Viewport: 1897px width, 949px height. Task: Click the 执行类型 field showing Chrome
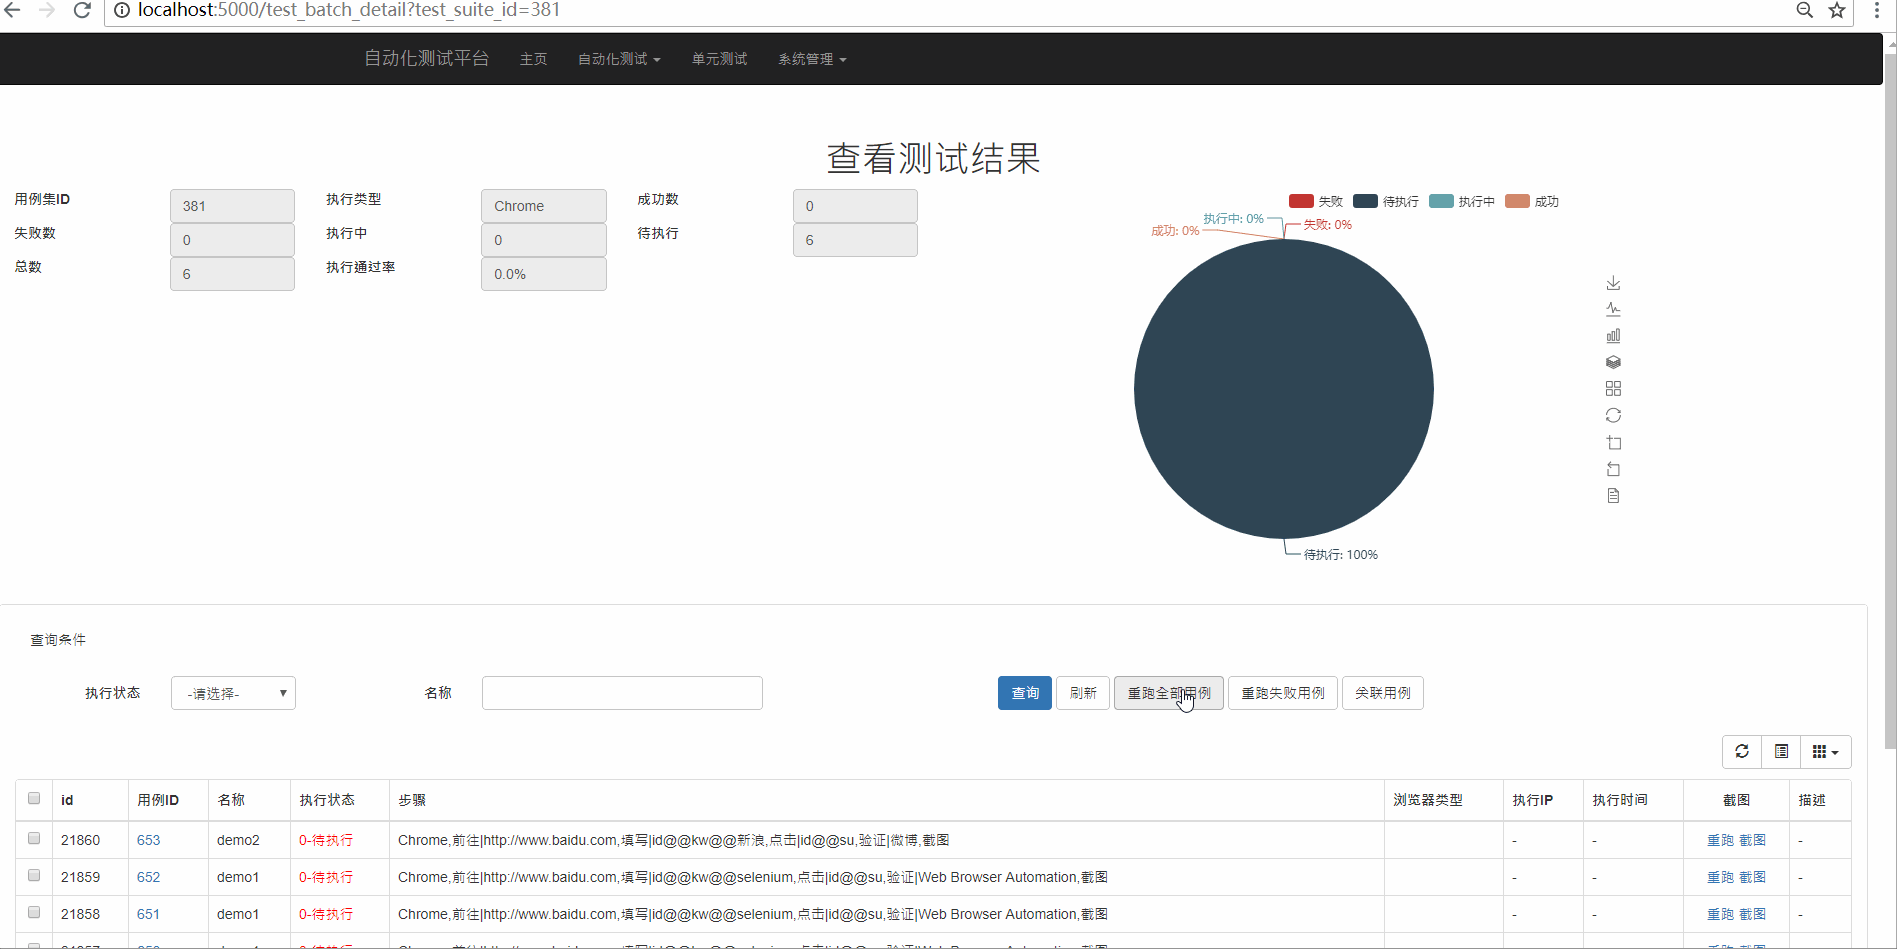point(543,206)
